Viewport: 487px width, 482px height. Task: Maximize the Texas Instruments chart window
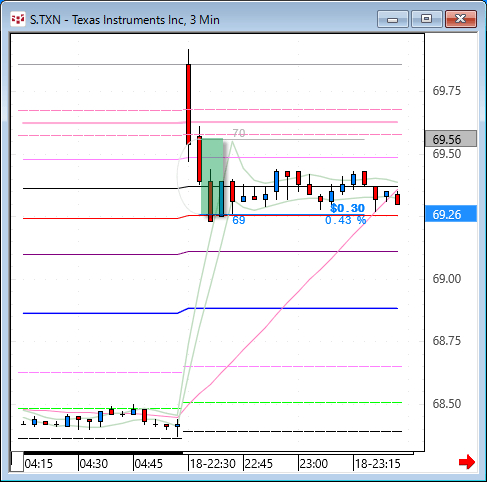[426, 19]
